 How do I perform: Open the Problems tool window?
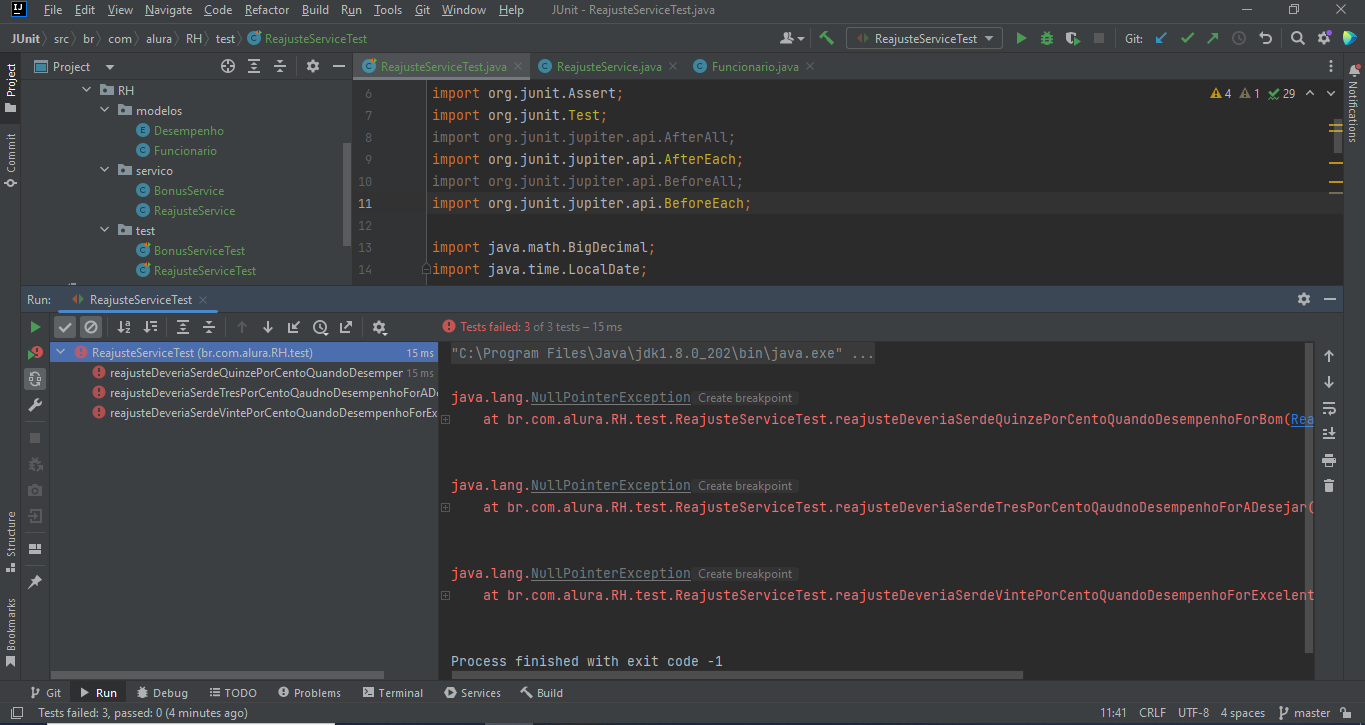click(x=309, y=693)
